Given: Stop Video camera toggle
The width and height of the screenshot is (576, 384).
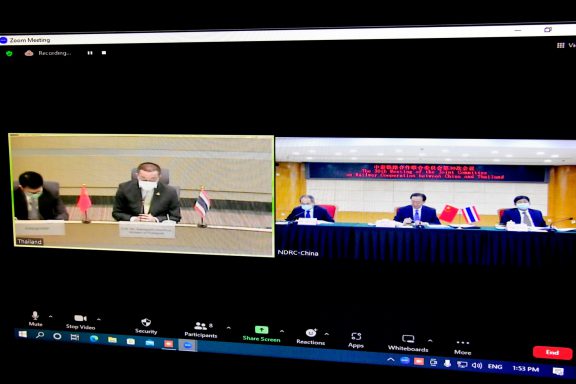Looking at the screenshot, I should pyautogui.click(x=80, y=322).
